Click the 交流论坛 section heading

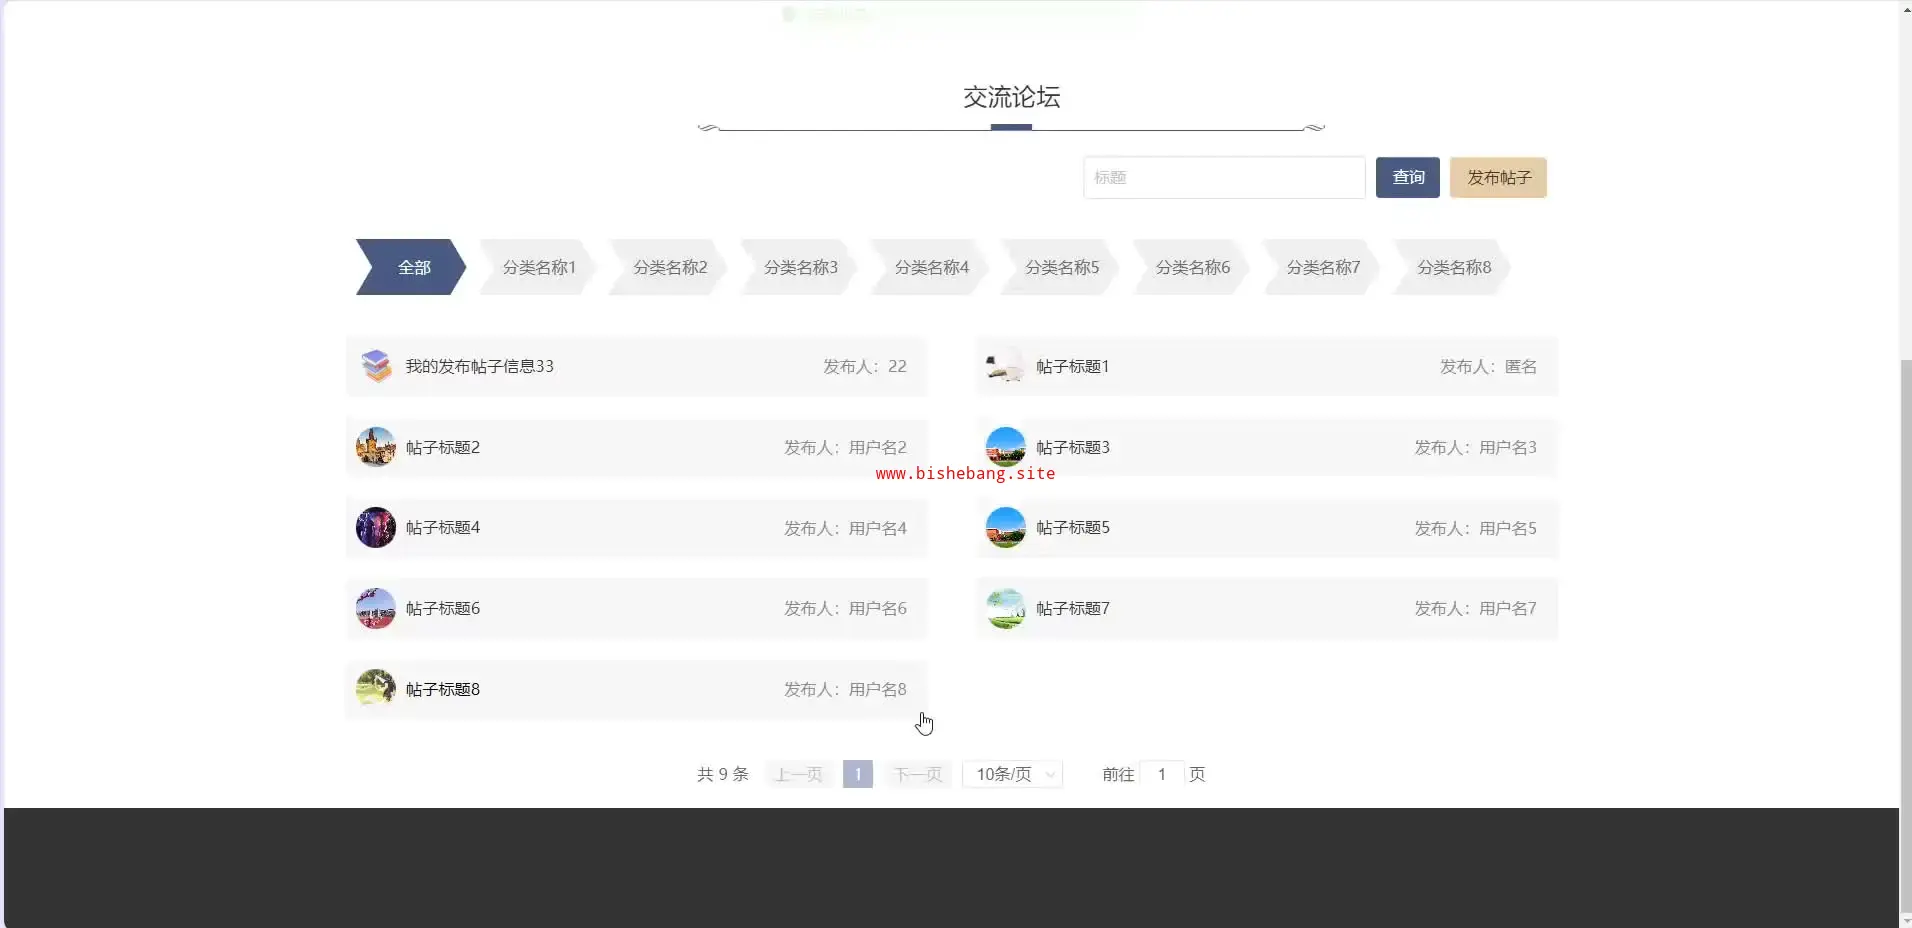click(1011, 97)
